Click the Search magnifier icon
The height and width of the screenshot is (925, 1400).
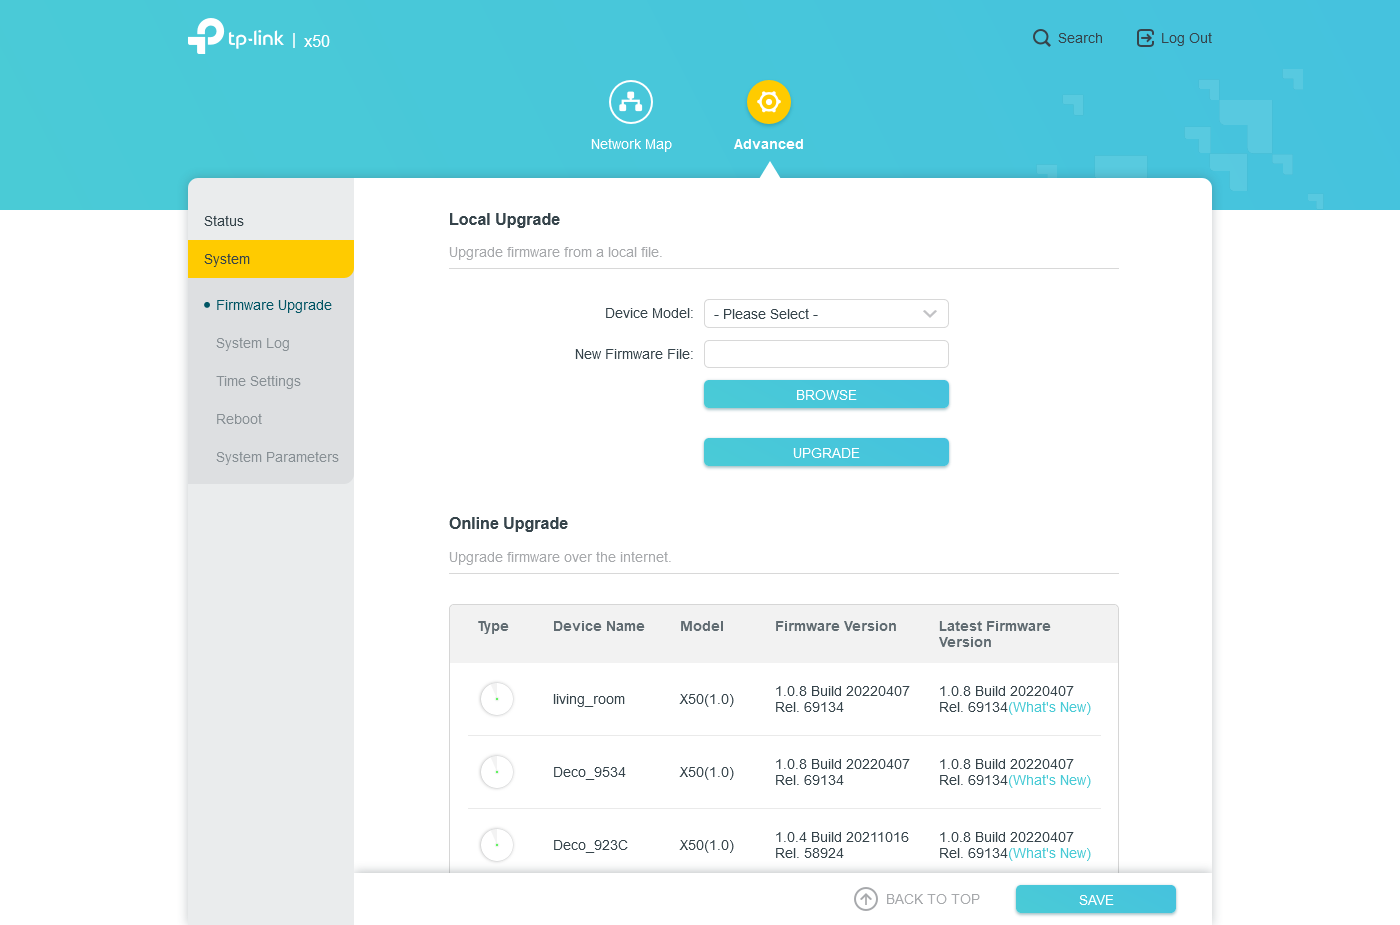click(1041, 38)
